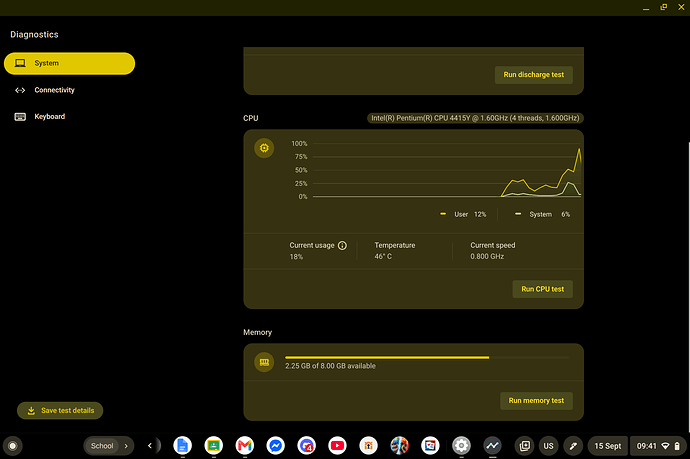Click the Run discharge test button
The image size is (690, 459).
[x=533, y=75]
